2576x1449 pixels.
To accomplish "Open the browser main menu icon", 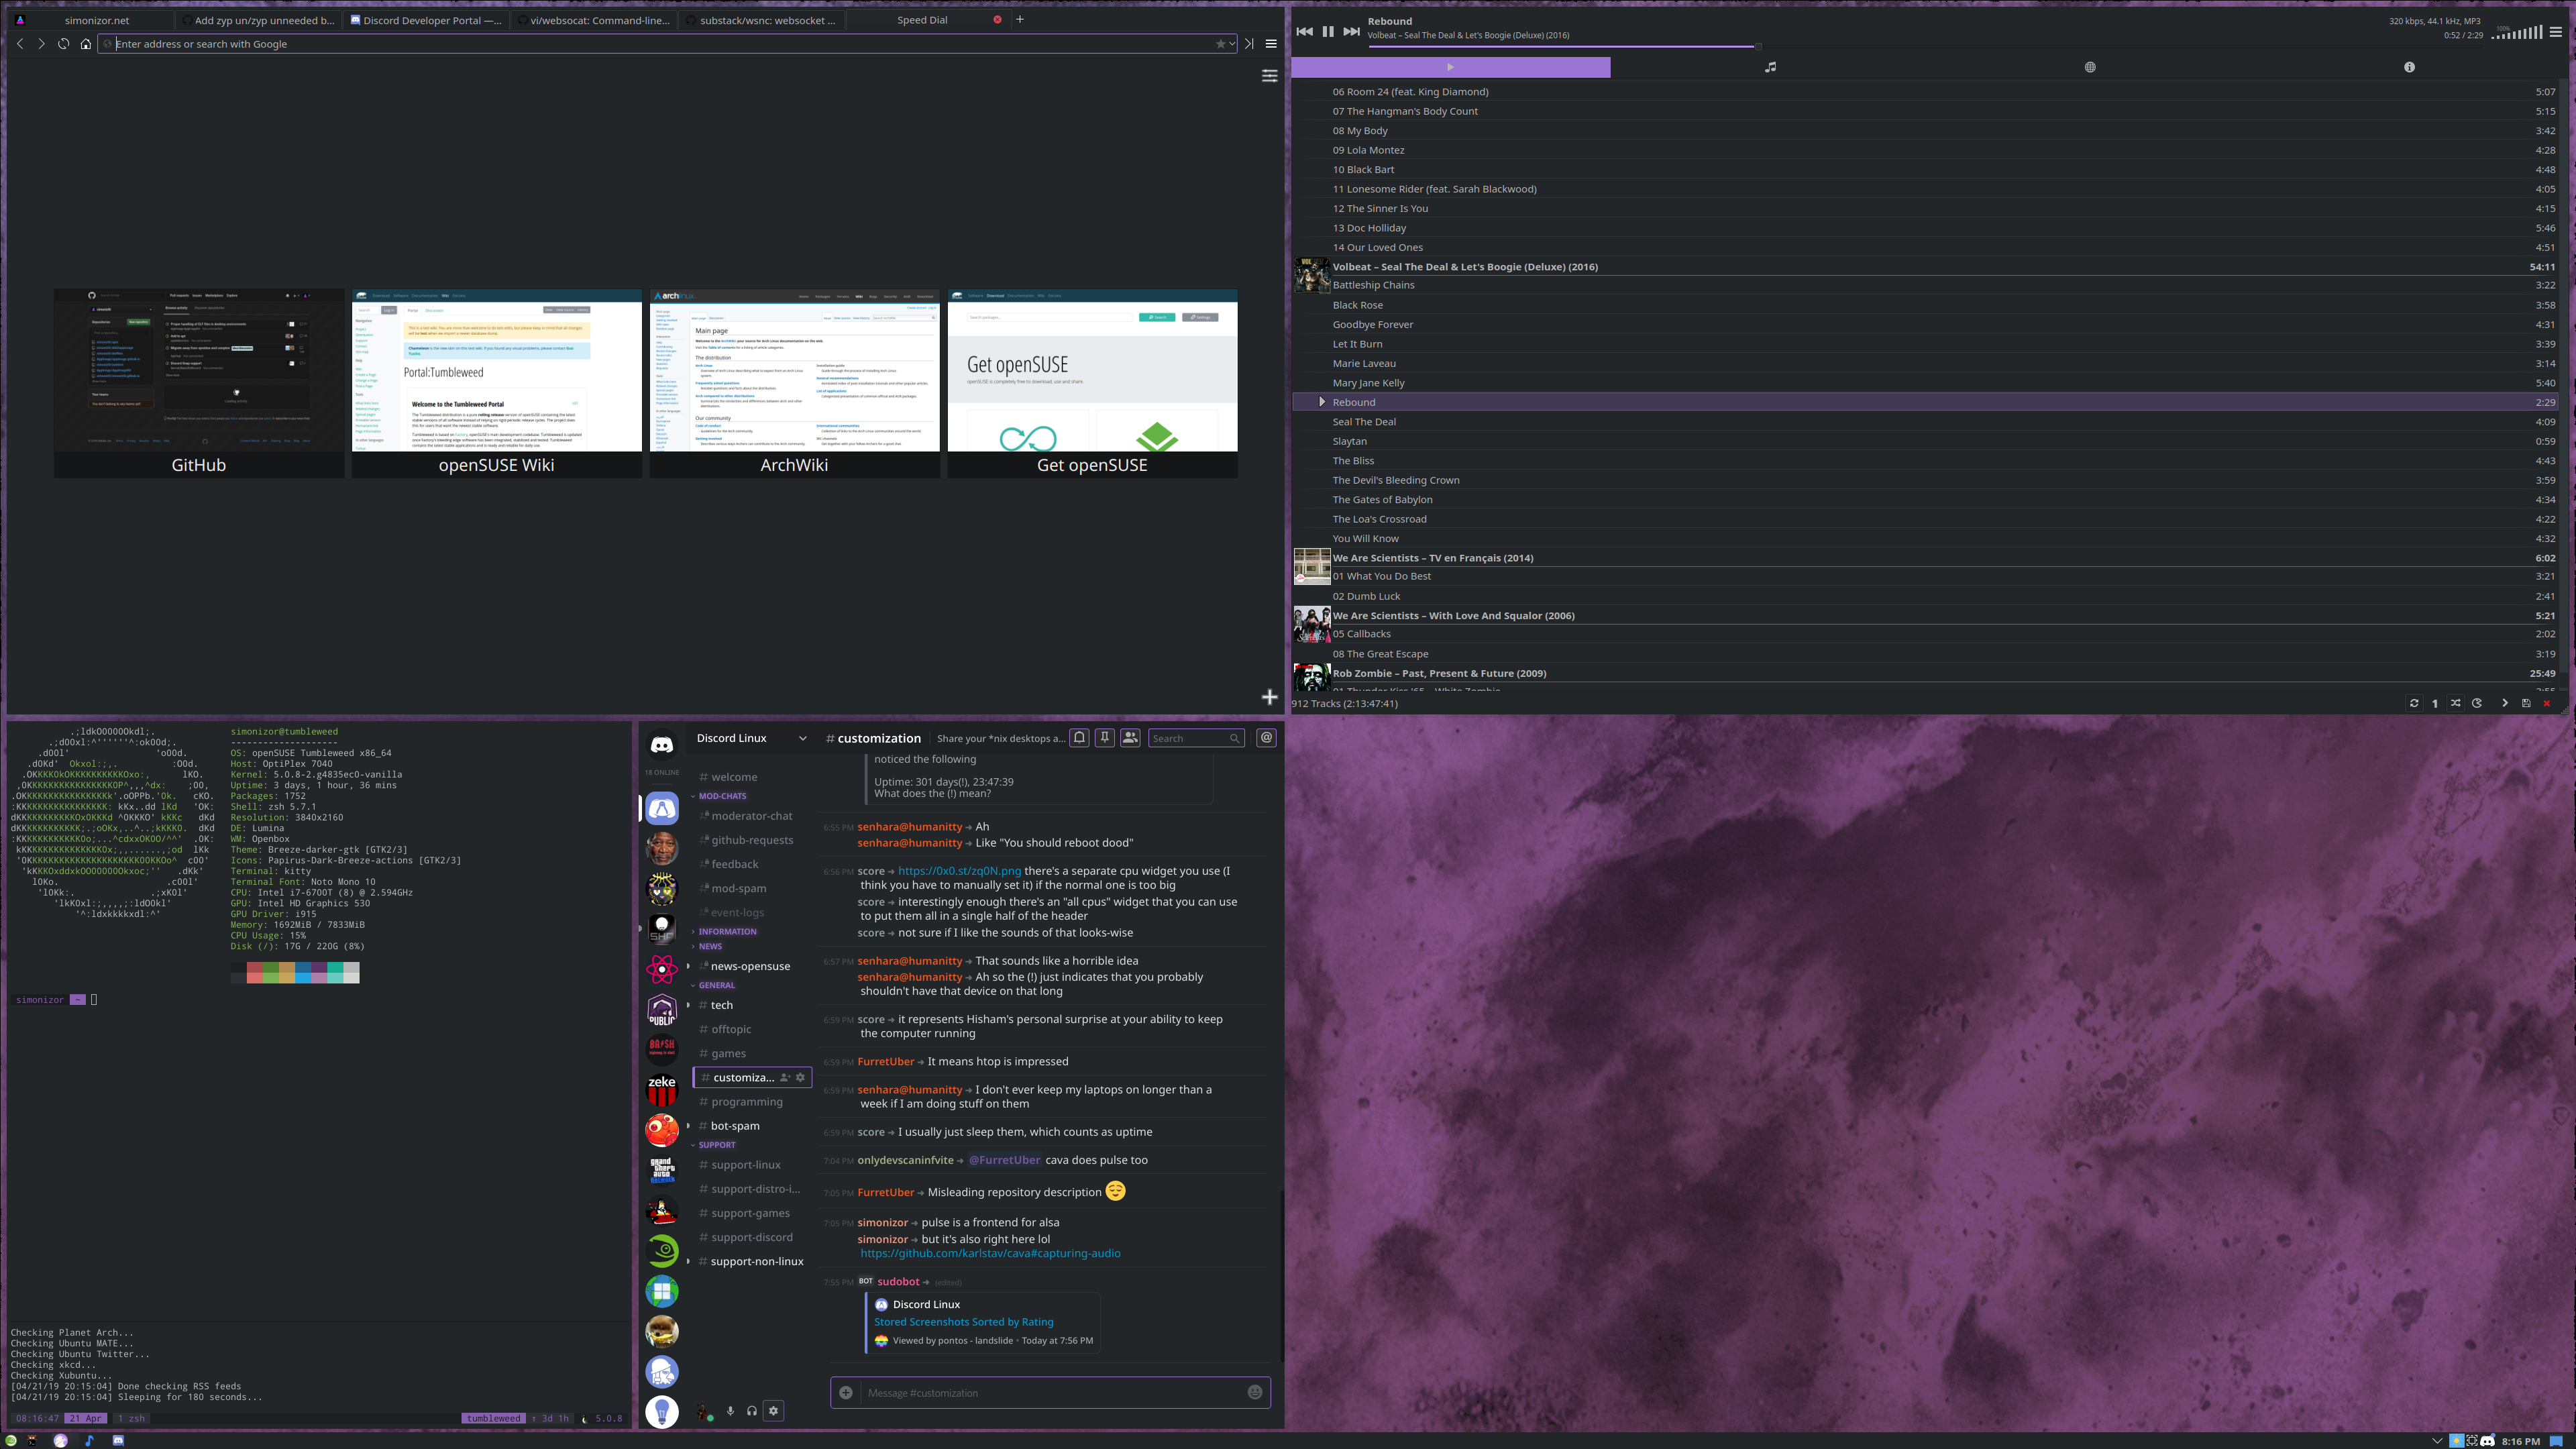I will pyautogui.click(x=1271, y=44).
